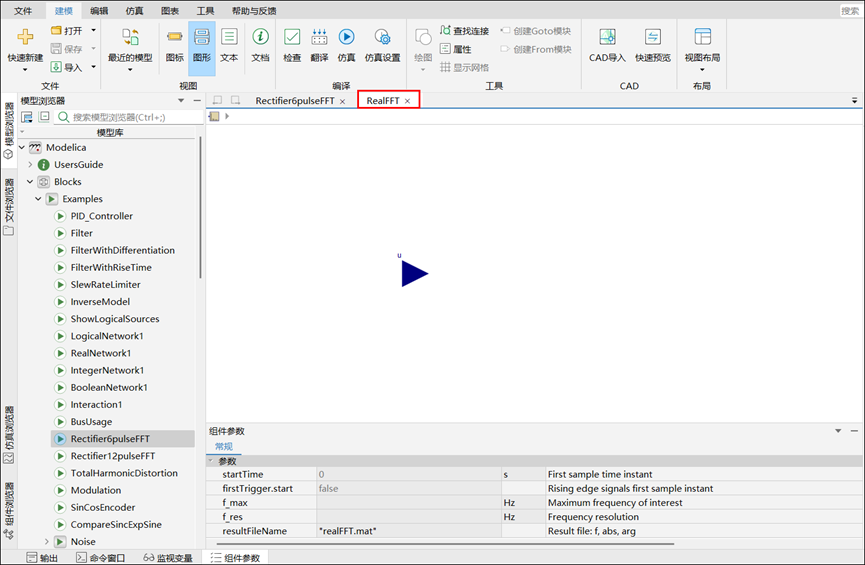The image size is (865, 565).
Task: Click 查找连接 find connection
Action: click(x=464, y=31)
